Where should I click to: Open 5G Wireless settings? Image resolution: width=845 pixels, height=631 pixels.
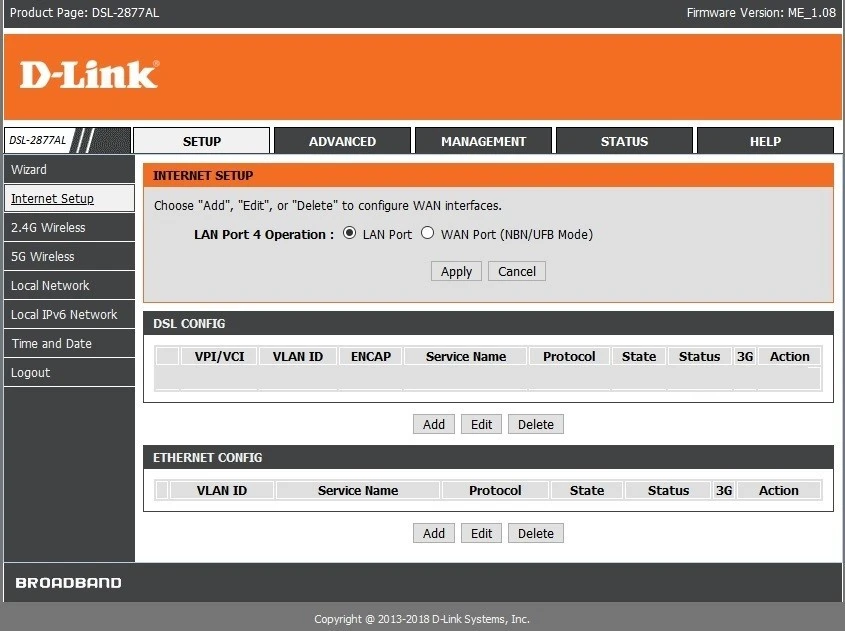(x=69, y=256)
